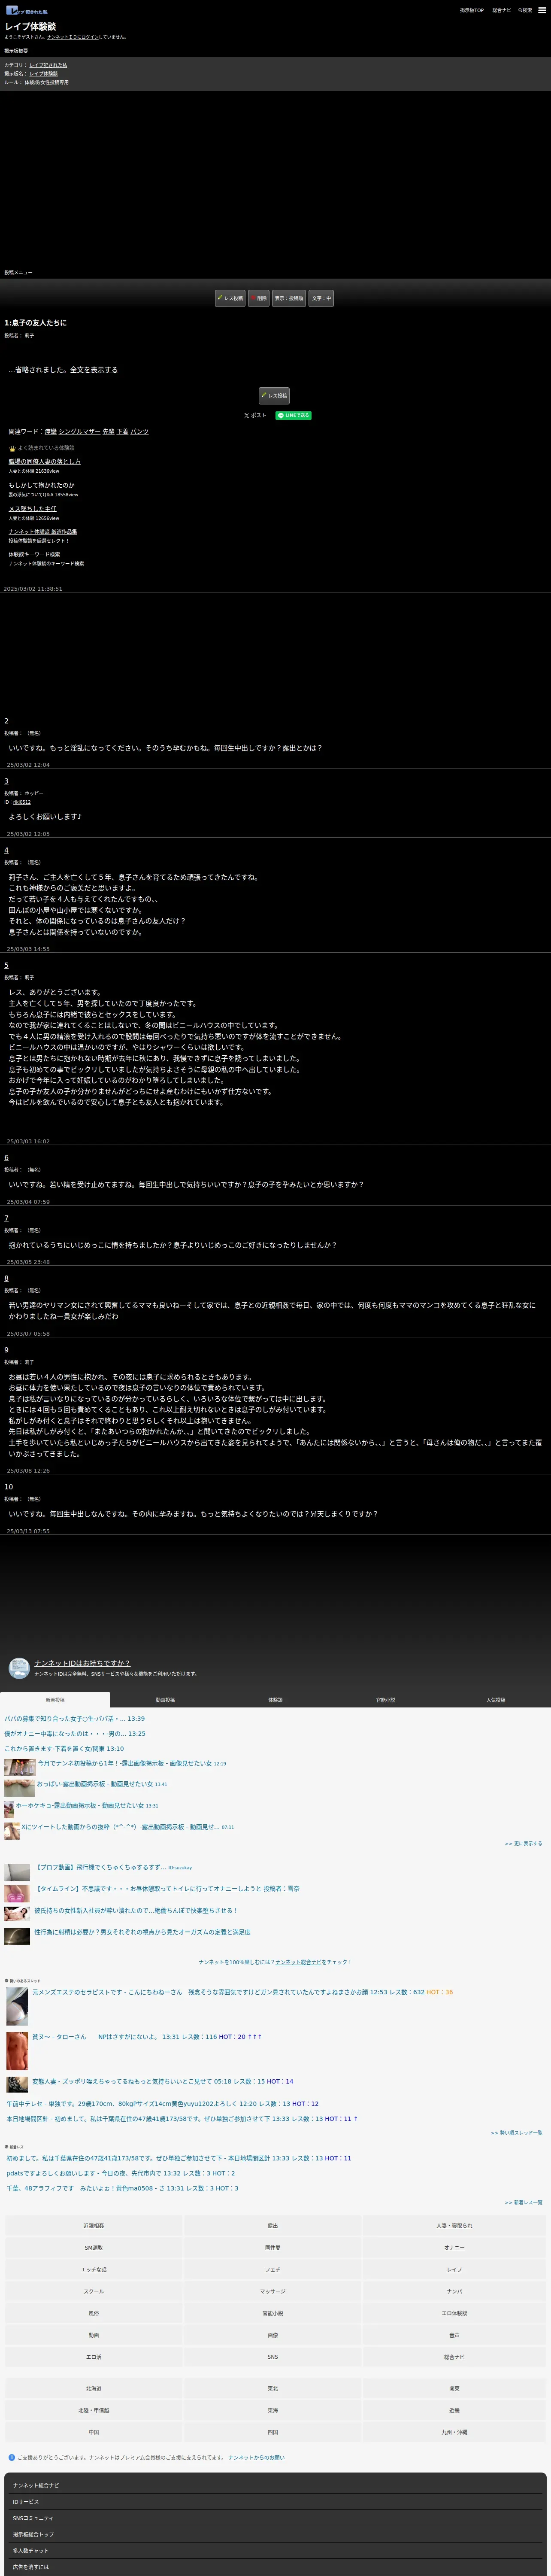Switch to the 新着投稿 tab

[55, 1700]
